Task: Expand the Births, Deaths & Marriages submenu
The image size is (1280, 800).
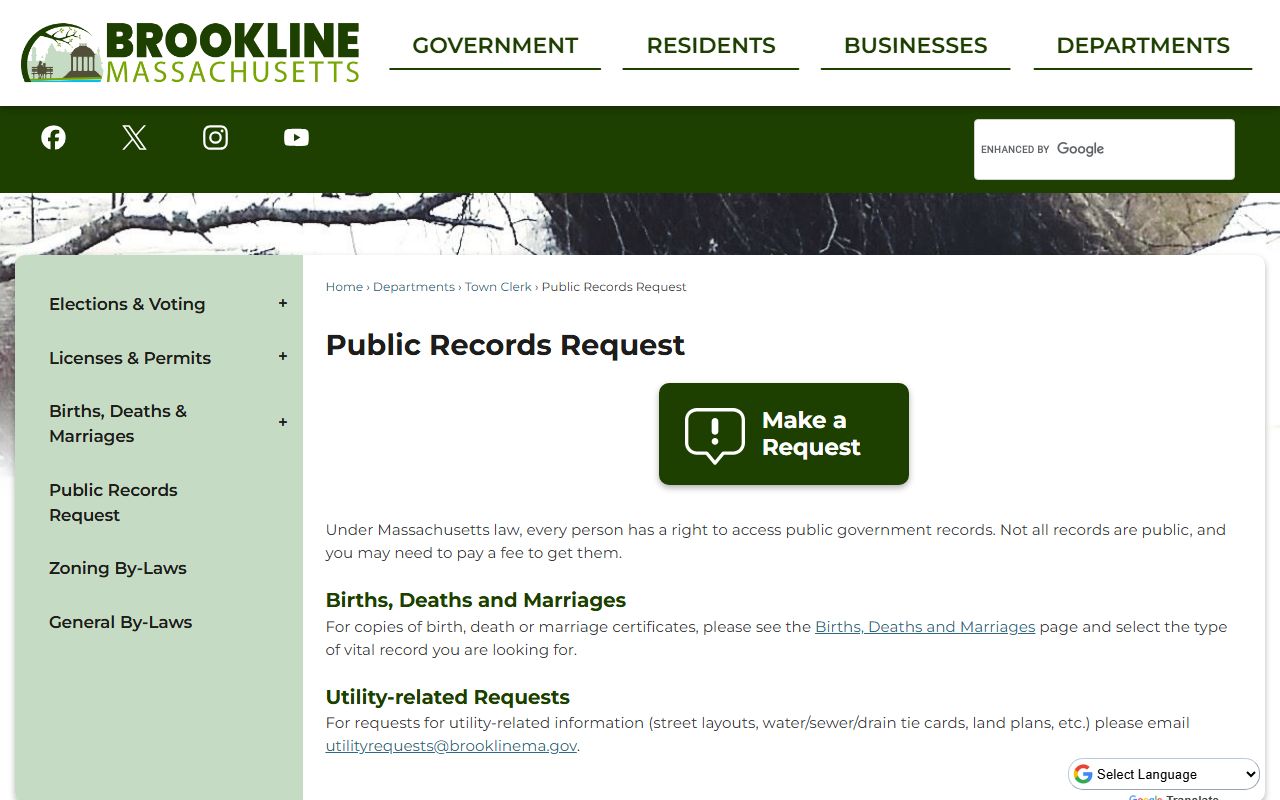Action: tap(283, 423)
